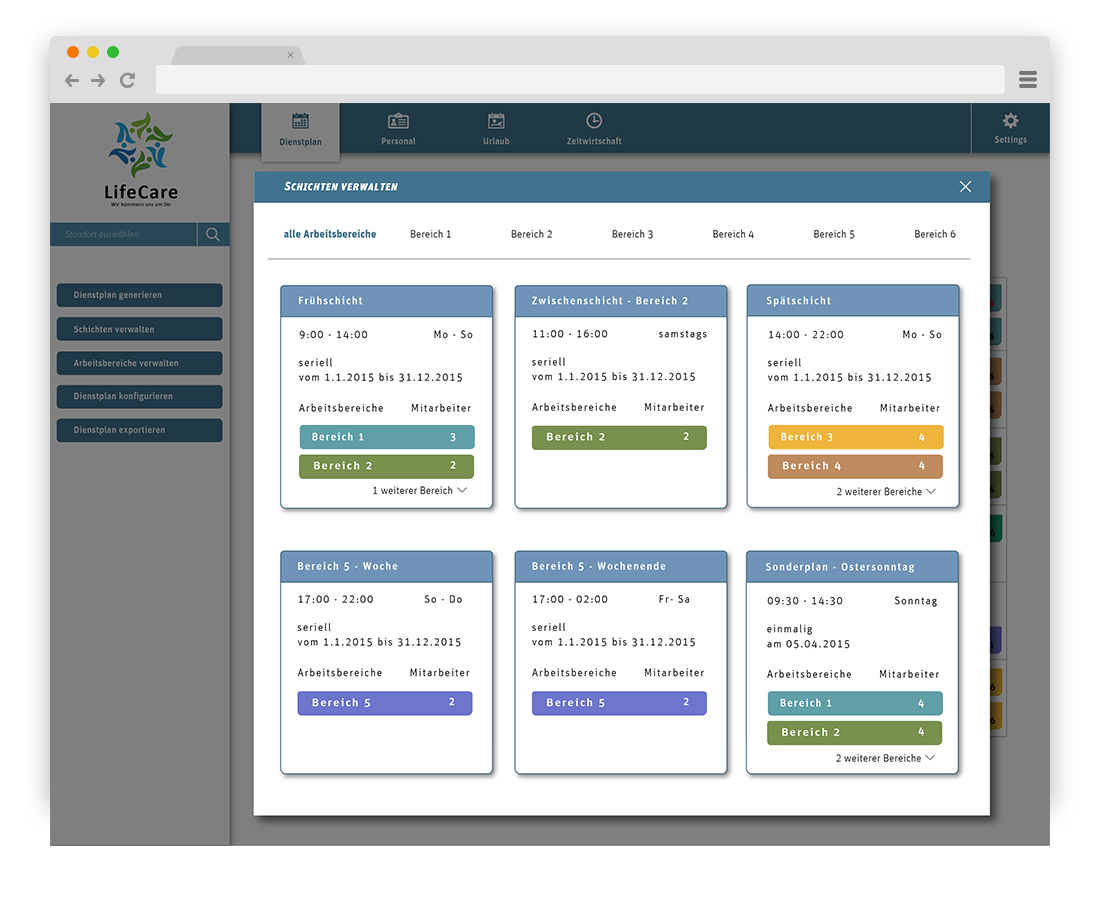Click the Standort search magnifier icon
This screenshot has width=1100, height=898.
213,235
